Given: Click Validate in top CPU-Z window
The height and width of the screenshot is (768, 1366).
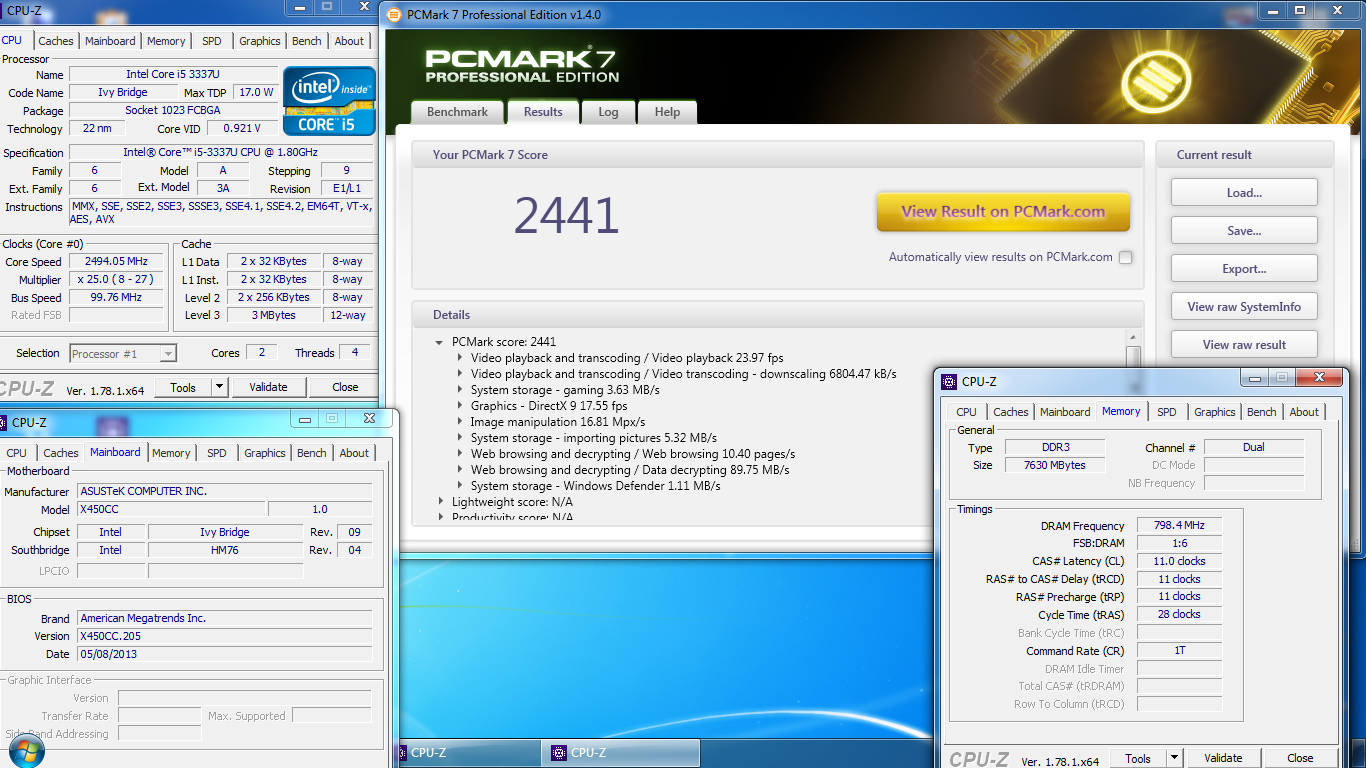Looking at the screenshot, I should pyautogui.click(x=268, y=387).
